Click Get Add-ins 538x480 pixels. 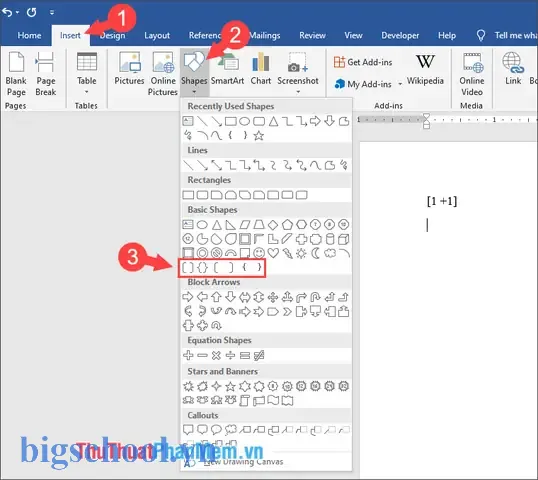coord(363,62)
